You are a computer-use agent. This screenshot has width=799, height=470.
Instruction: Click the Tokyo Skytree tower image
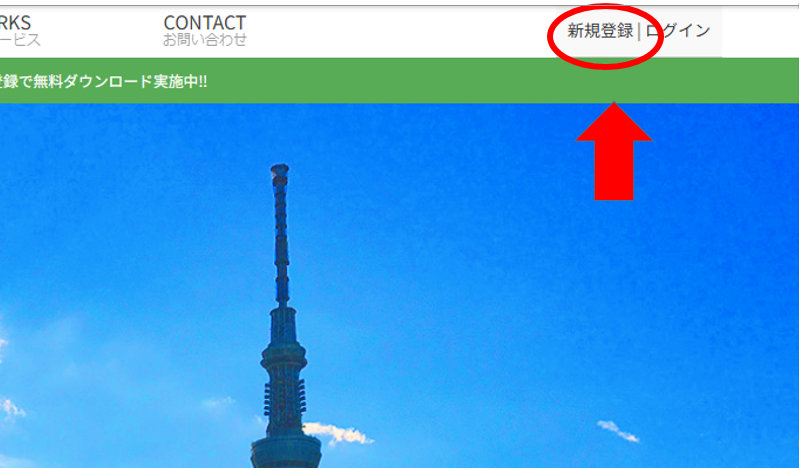click(285, 316)
